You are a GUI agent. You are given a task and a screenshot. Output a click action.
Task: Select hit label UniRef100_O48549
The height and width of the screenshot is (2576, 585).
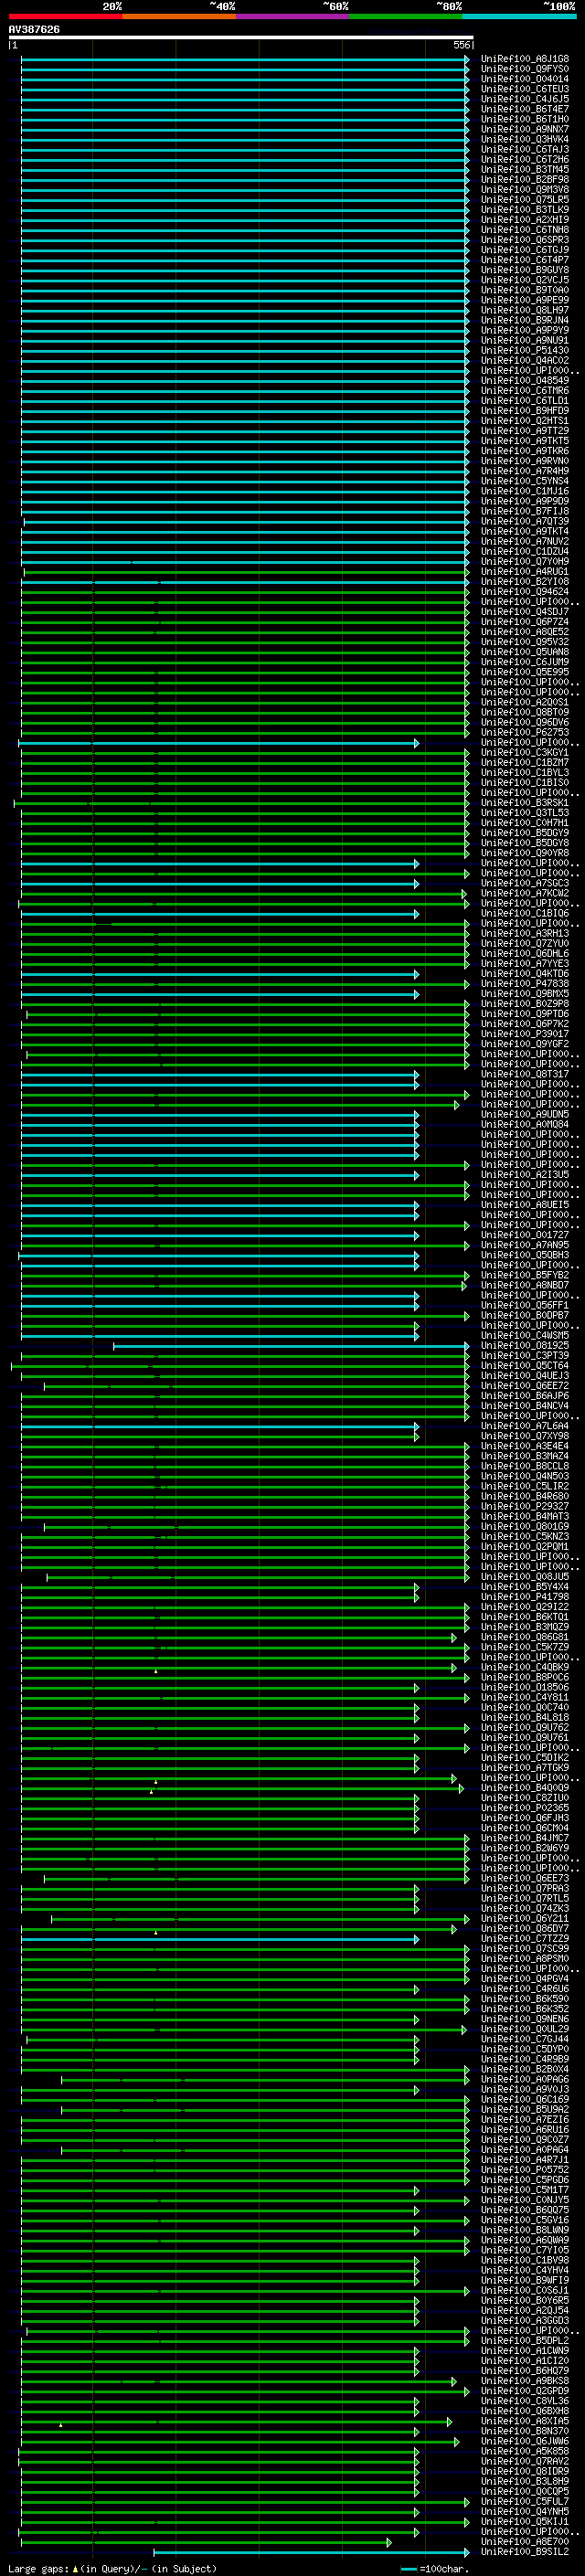pos(525,380)
